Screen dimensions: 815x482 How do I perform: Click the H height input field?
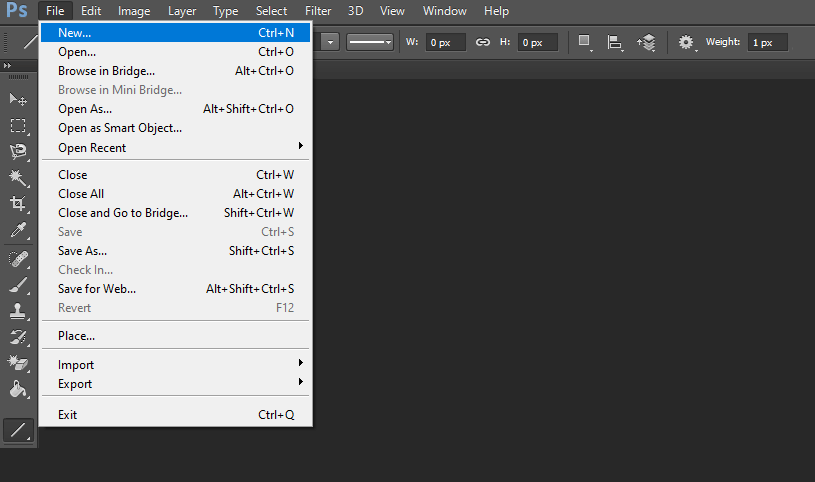[537, 42]
